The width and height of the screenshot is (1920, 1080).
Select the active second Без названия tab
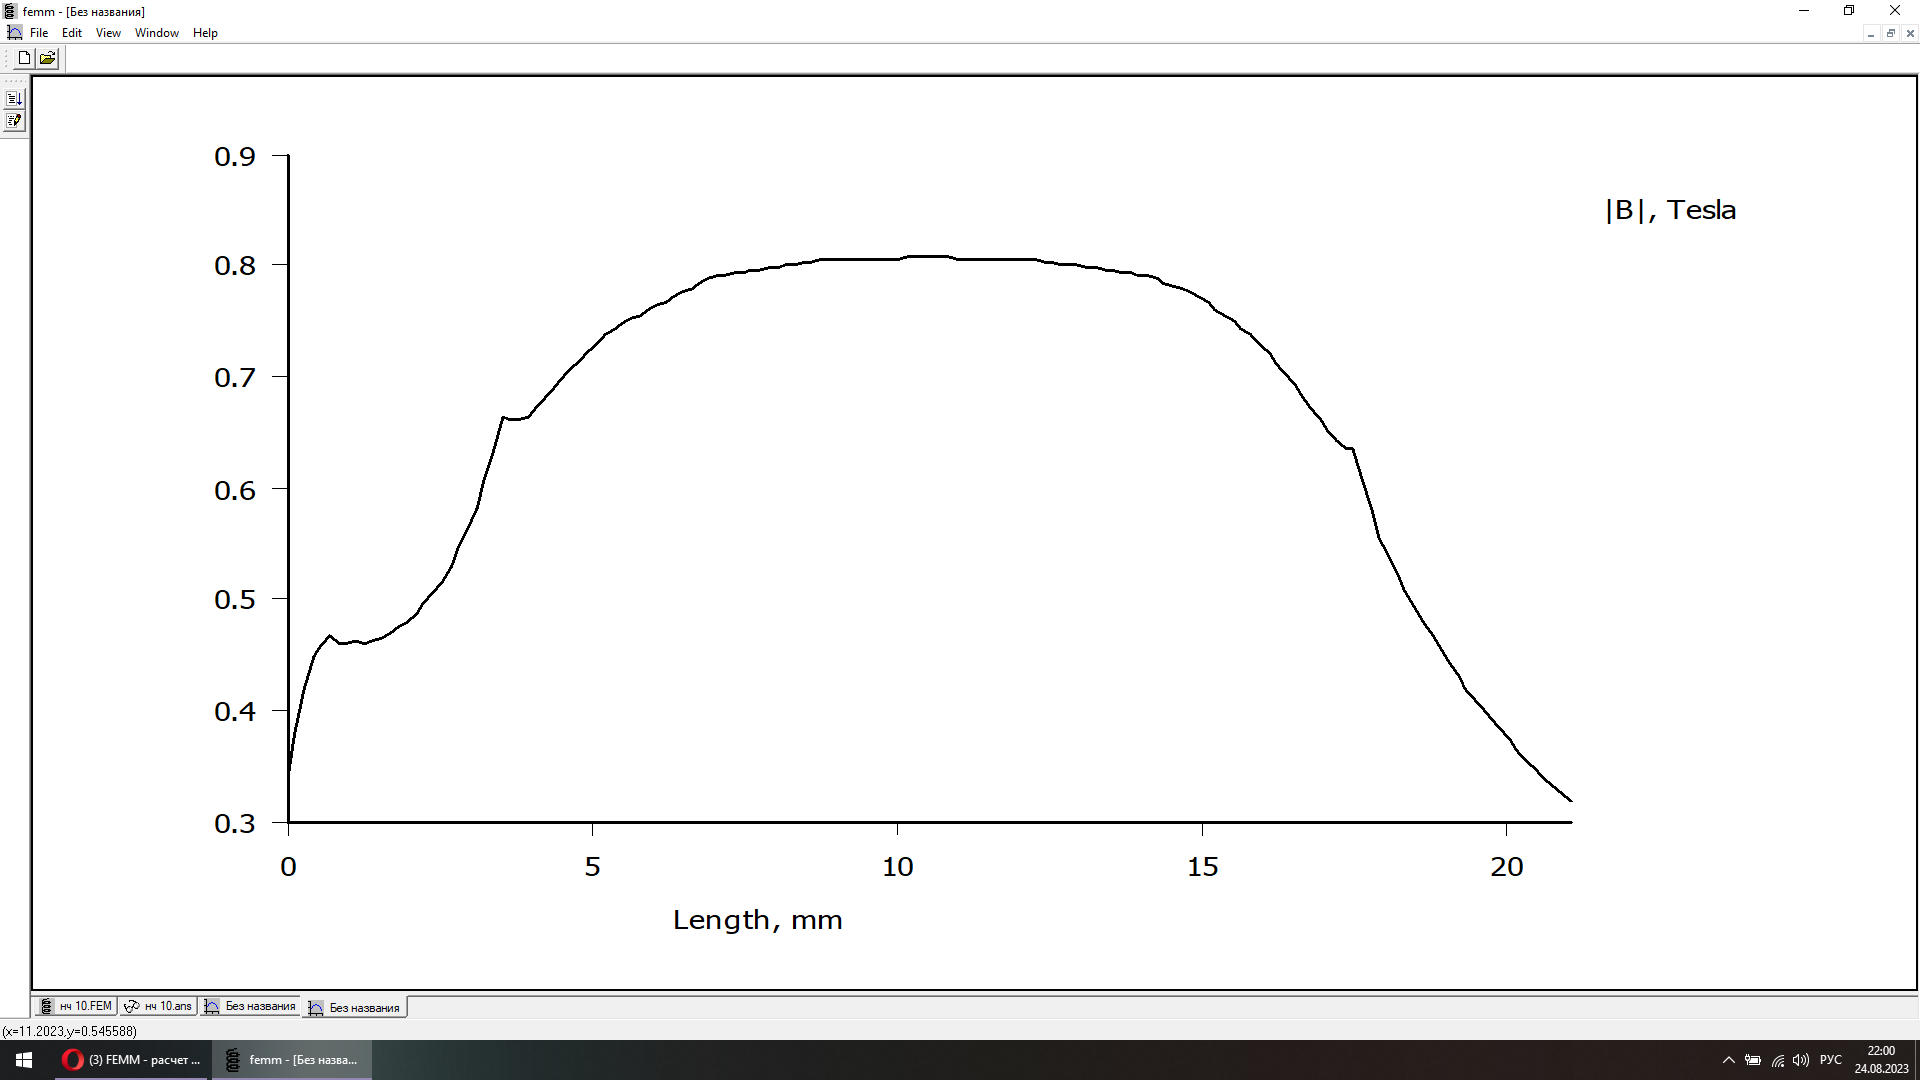point(355,1007)
